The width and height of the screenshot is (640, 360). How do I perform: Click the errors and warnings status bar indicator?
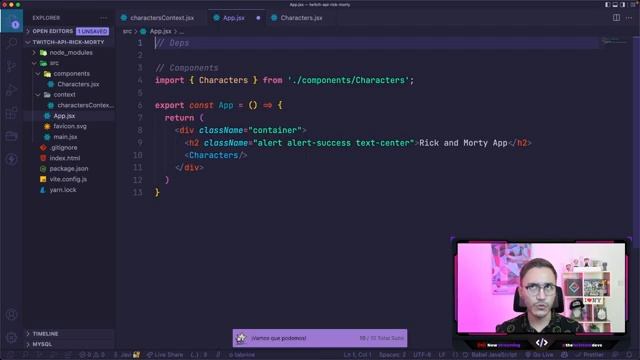coord(92,355)
